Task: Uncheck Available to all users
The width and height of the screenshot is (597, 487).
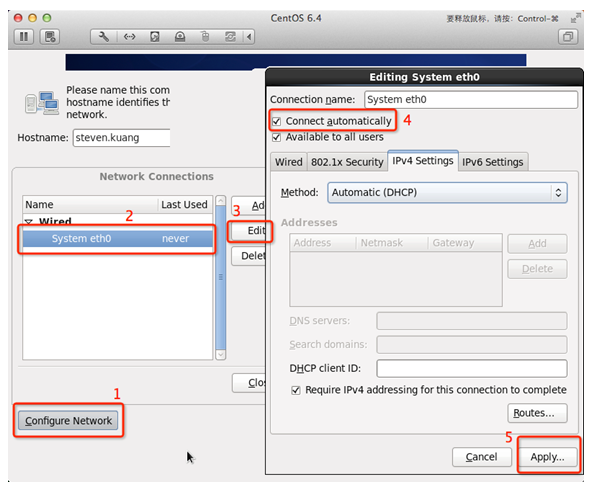Action: (277, 137)
